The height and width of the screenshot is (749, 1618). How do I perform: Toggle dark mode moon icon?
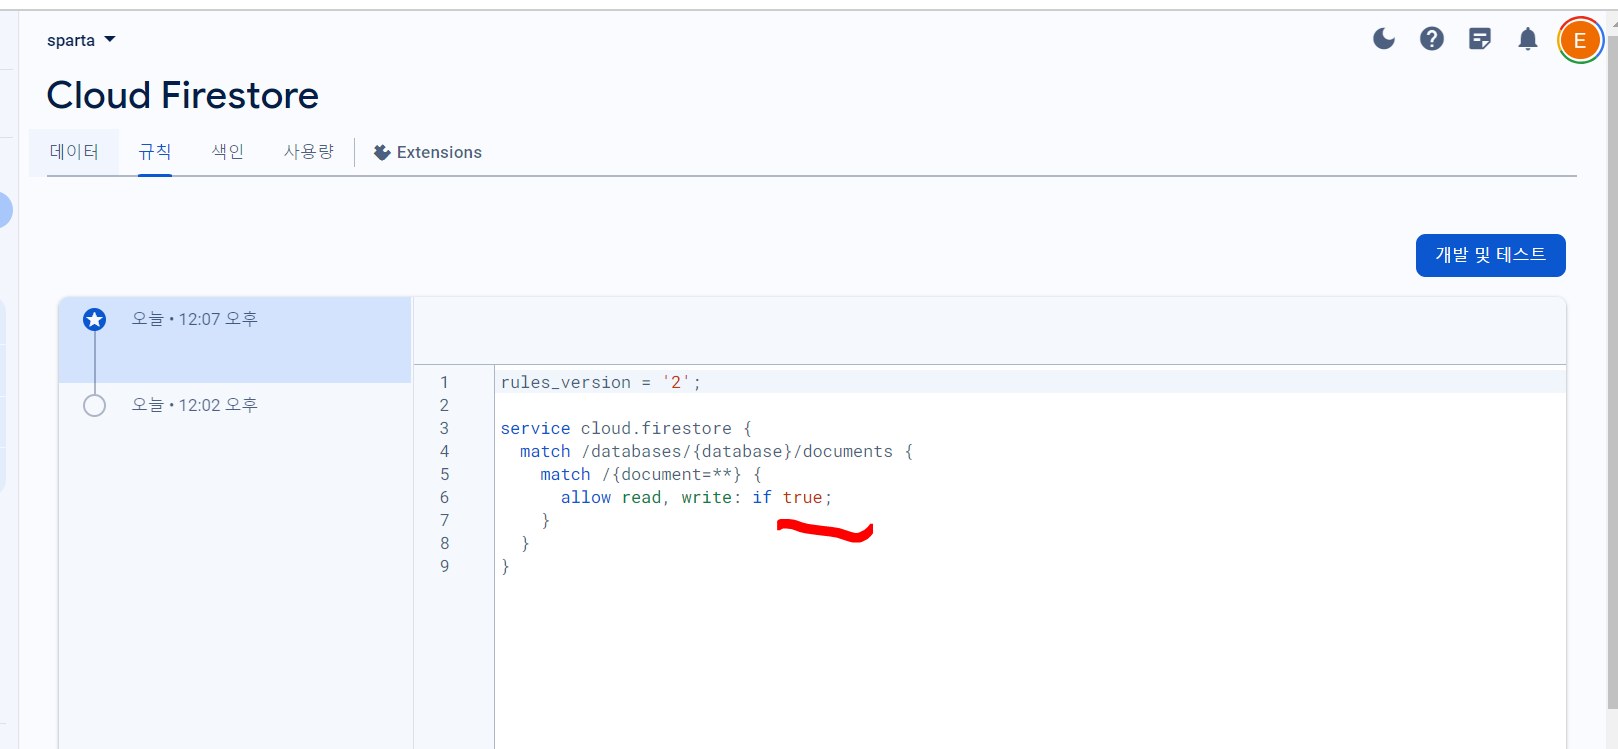[1384, 39]
